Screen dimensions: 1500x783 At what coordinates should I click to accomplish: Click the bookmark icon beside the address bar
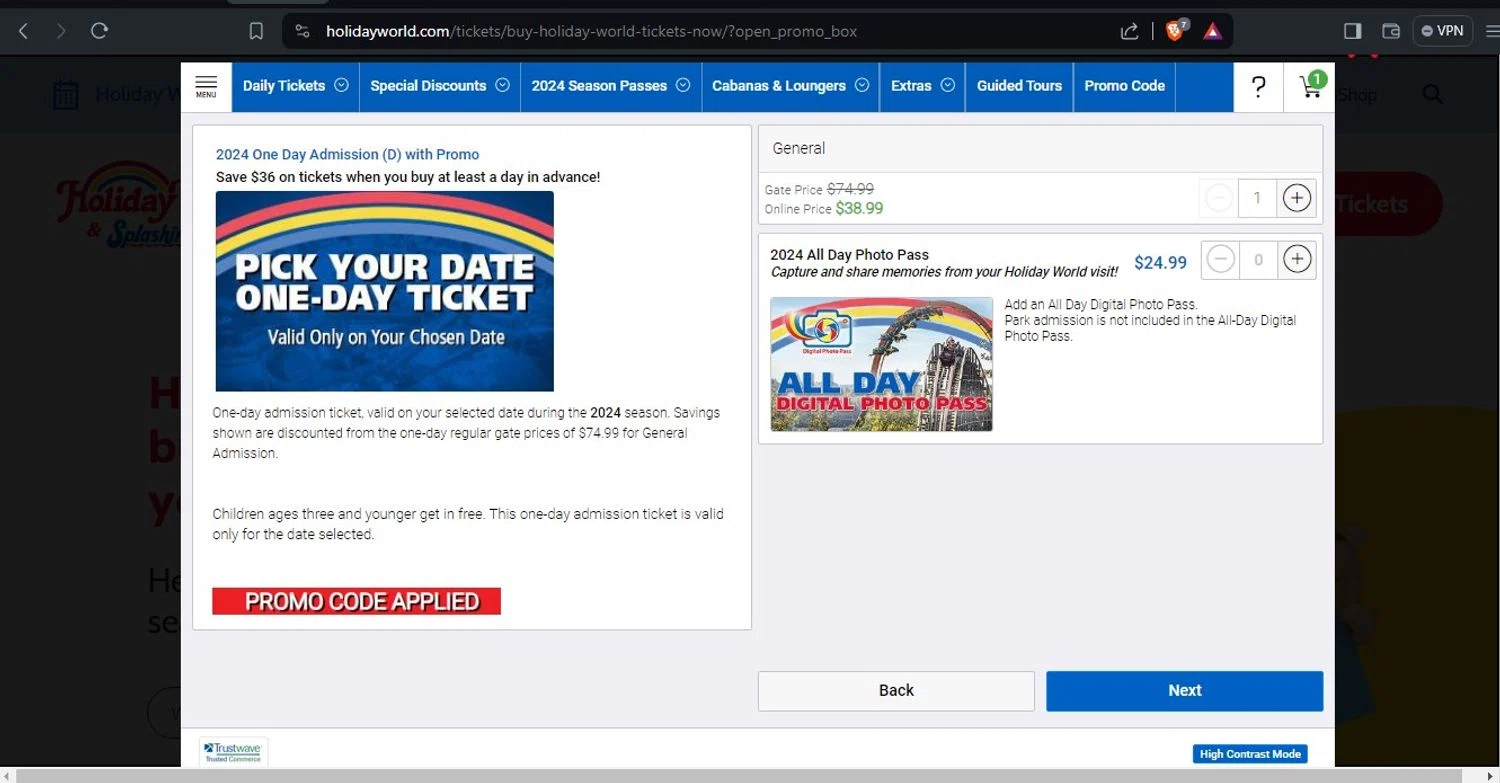(256, 31)
